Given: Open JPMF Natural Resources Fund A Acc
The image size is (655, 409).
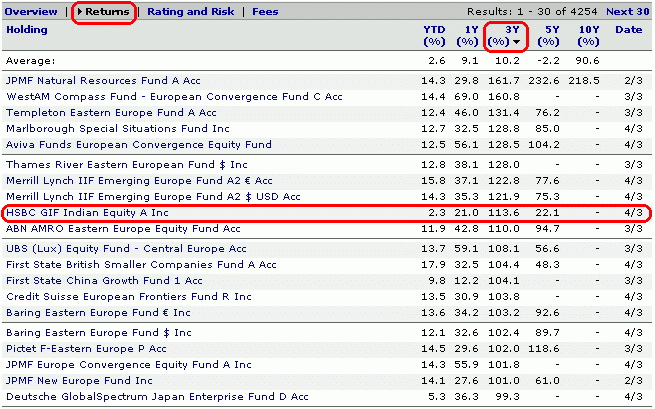Looking at the screenshot, I should (103, 81).
